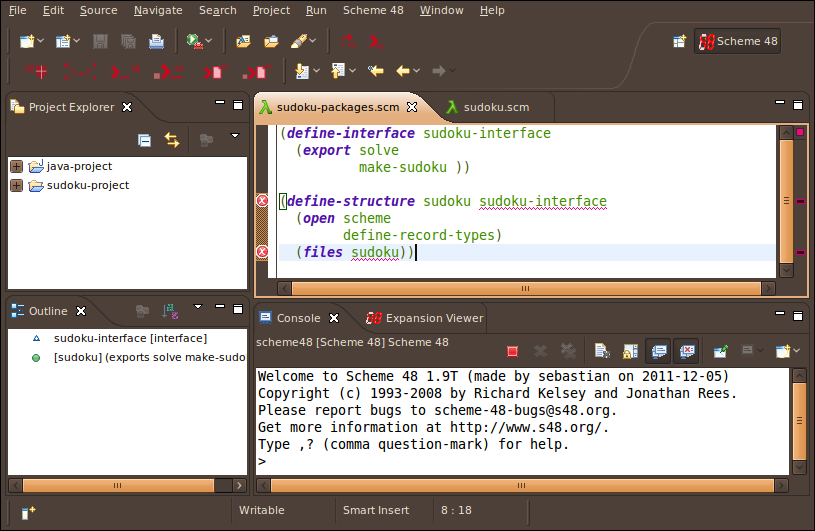Switch to the Expansion Viewer tab

(x=425, y=318)
